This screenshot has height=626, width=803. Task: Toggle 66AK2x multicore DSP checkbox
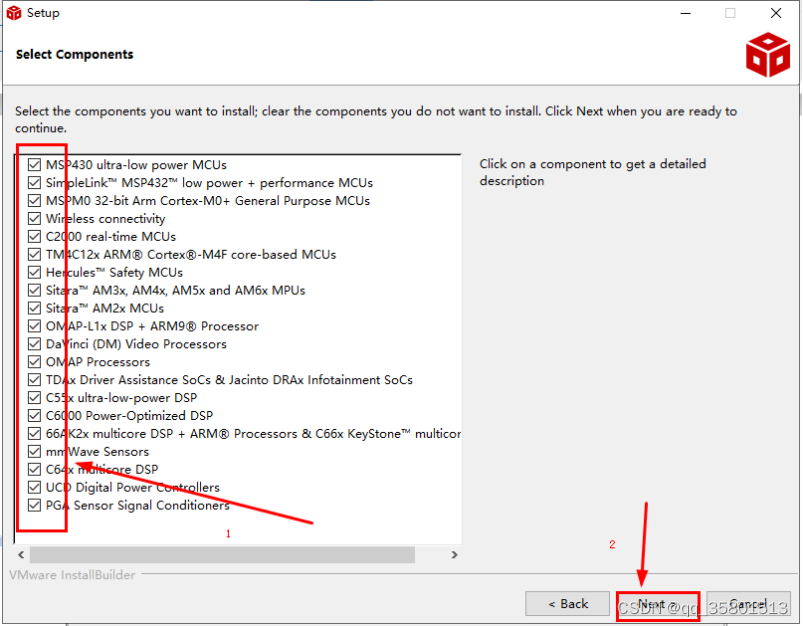[34, 433]
